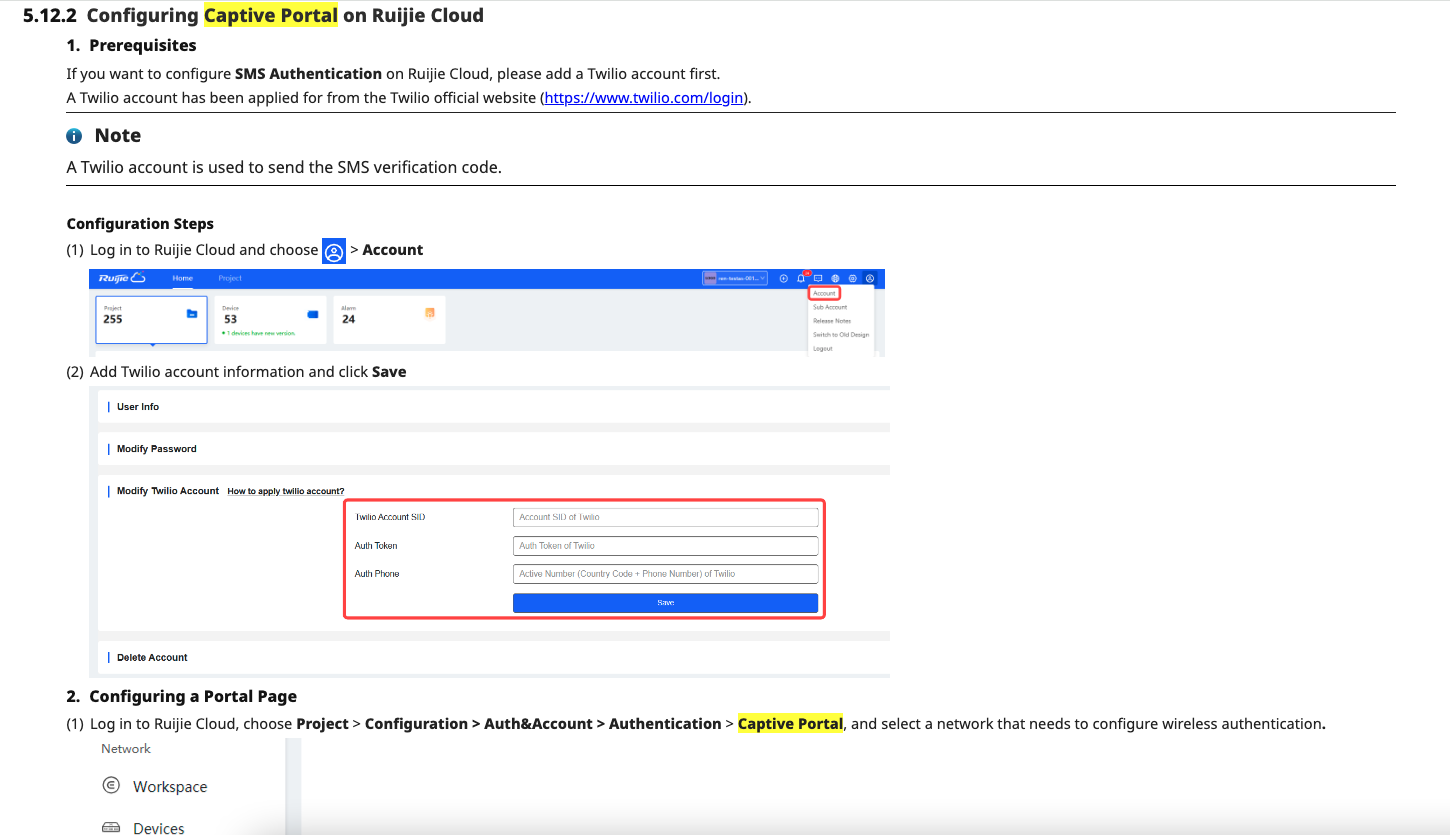The width and height of the screenshot is (1450, 835).
Task: Click the '5.12.2 Configuring Captive Portal' heading
Action: (x=253, y=16)
